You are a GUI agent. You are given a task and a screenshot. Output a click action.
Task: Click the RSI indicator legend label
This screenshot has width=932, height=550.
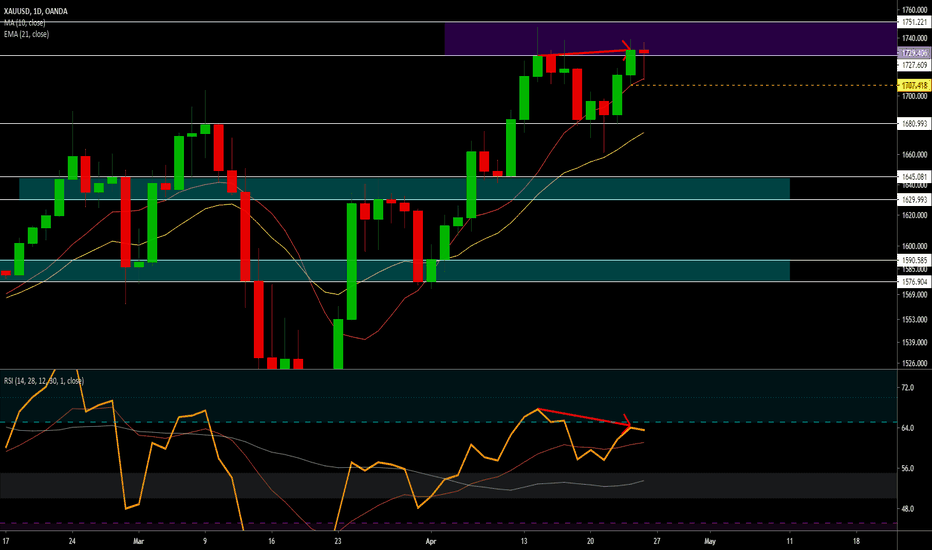pos(44,381)
